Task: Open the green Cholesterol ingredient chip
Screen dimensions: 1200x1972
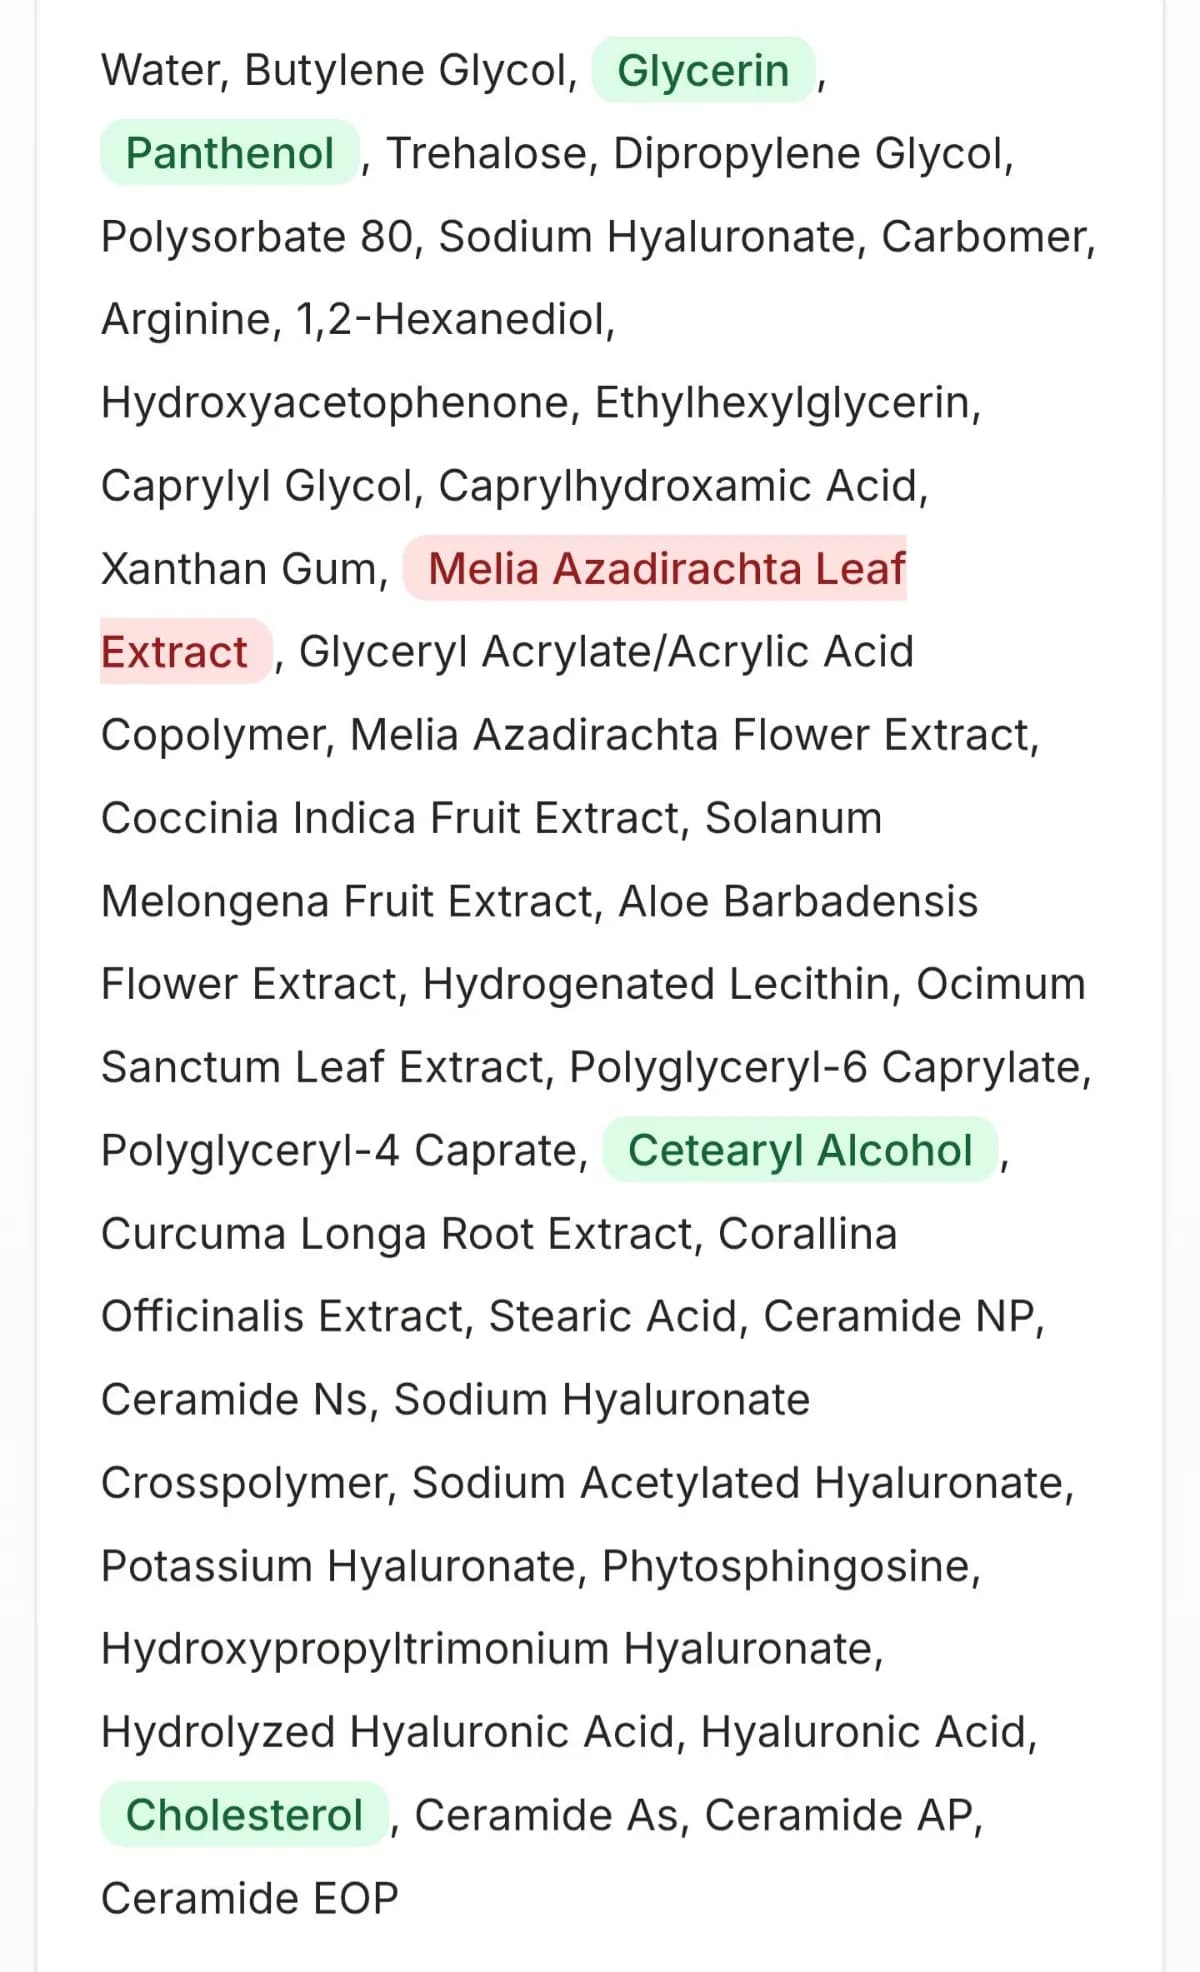Action: point(244,1816)
